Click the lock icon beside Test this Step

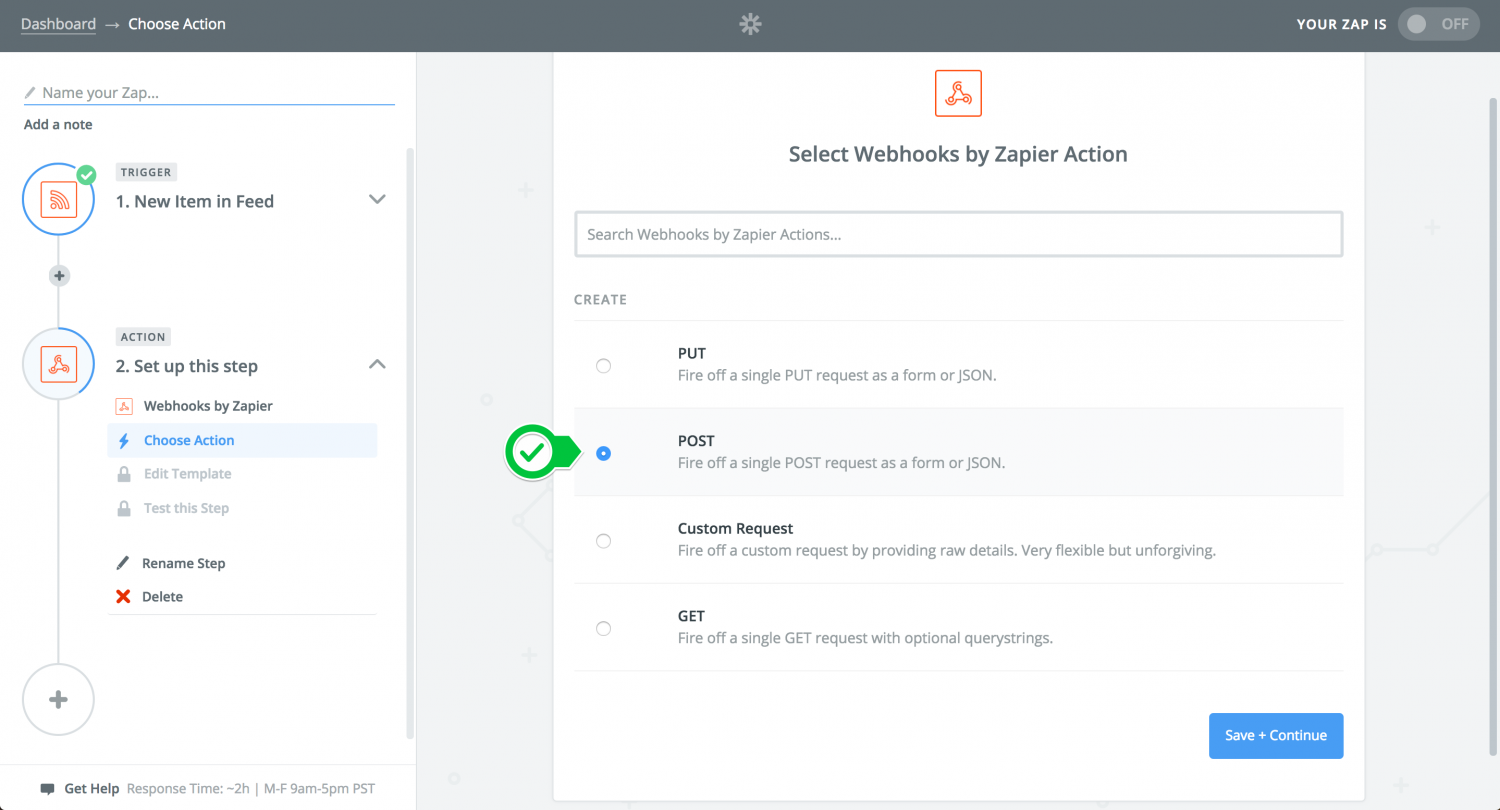click(x=124, y=508)
